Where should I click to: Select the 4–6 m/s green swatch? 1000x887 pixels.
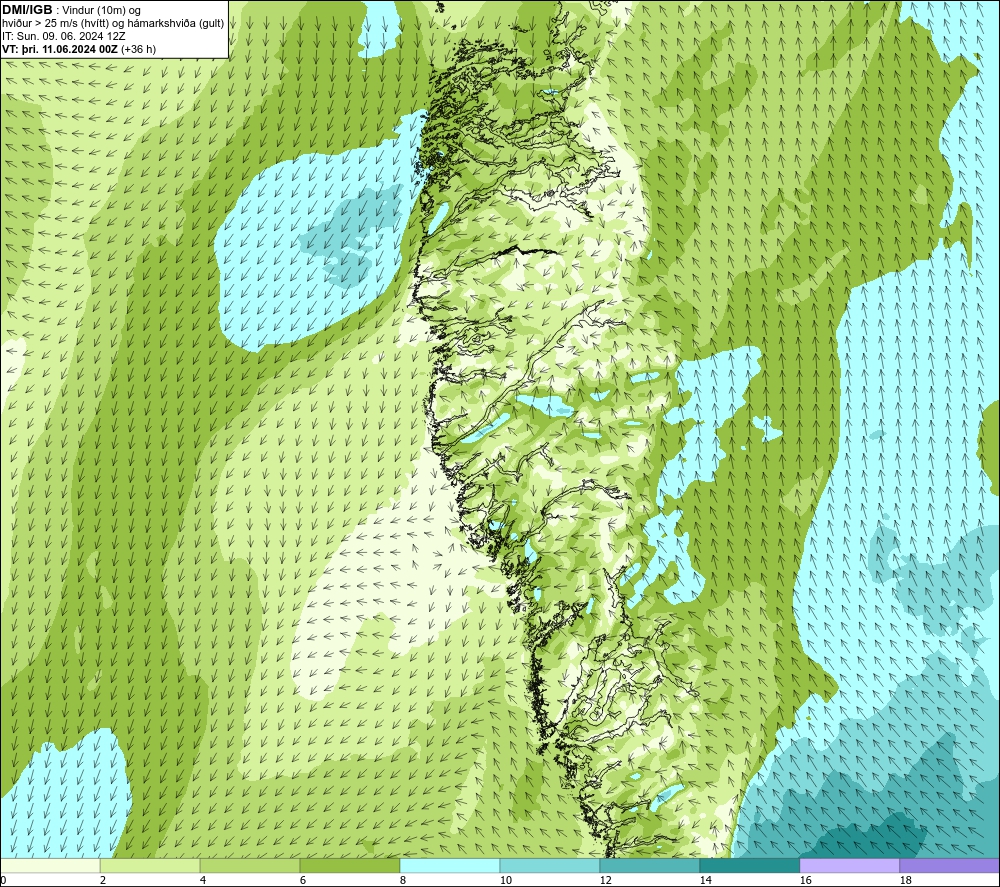[249, 866]
